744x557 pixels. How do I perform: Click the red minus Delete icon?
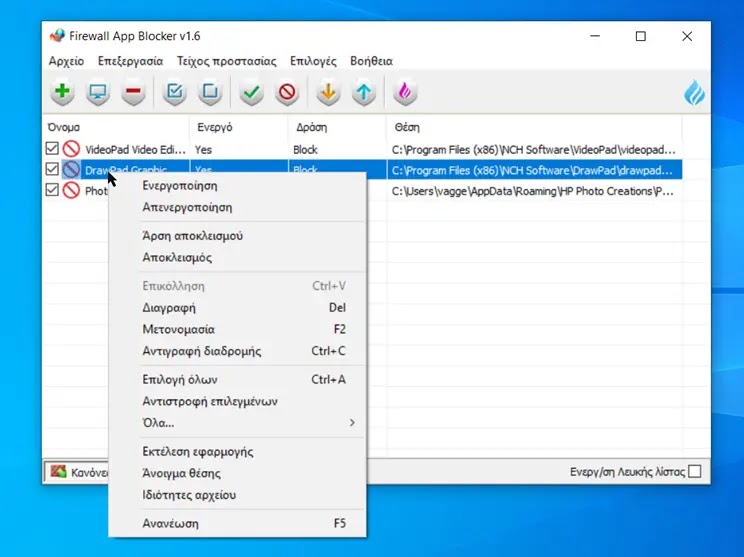point(133,92)
